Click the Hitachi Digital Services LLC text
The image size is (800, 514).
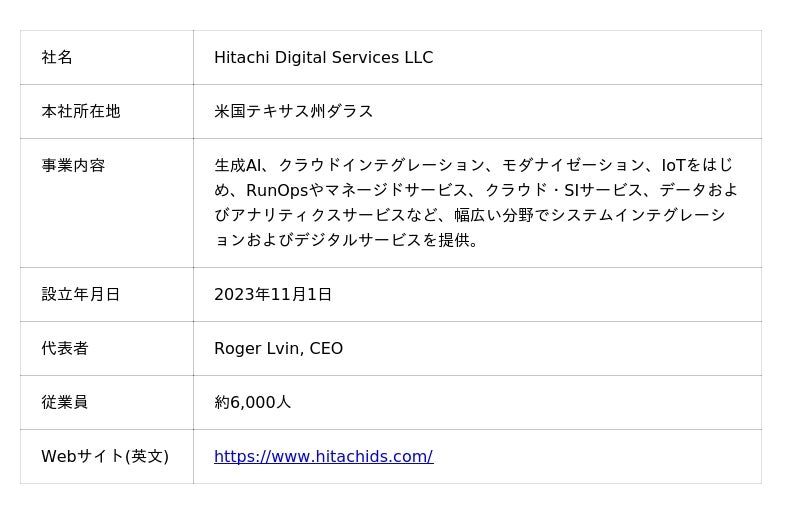323,58
